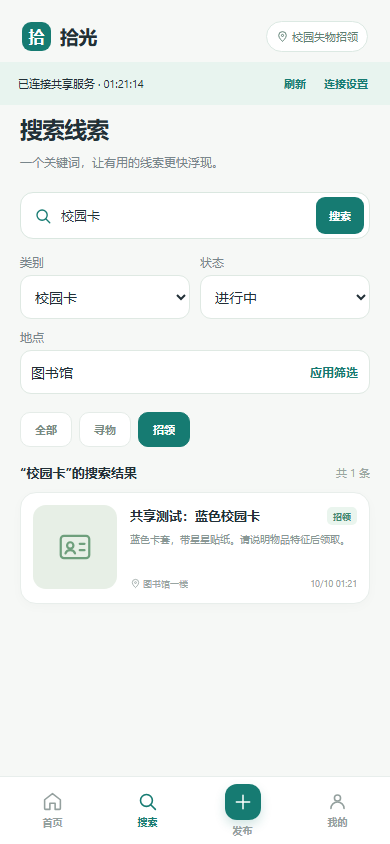The width and height of the screenshot is (390, 844).
Task: Open the 校园失物招领 location selector
Action: click(x=317, y=37)
